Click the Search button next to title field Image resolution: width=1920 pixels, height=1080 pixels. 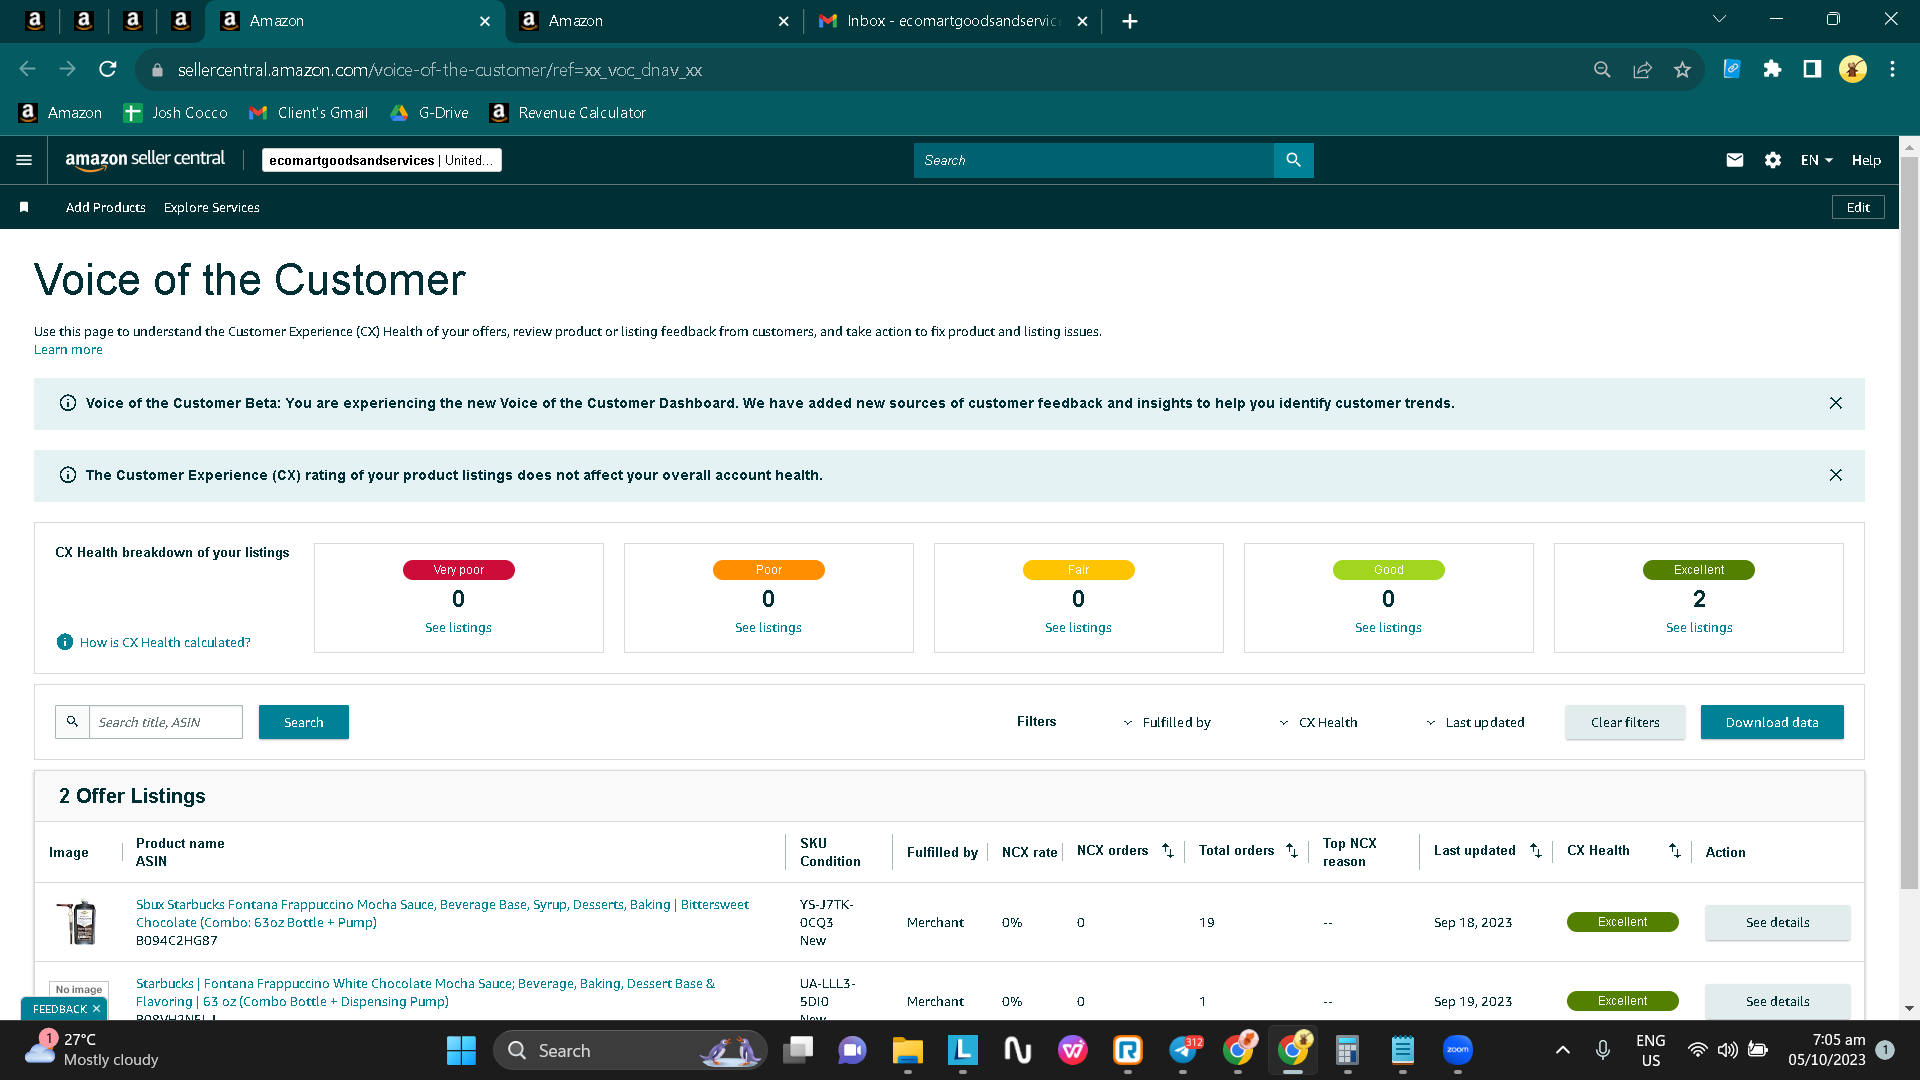click(304, 722)
